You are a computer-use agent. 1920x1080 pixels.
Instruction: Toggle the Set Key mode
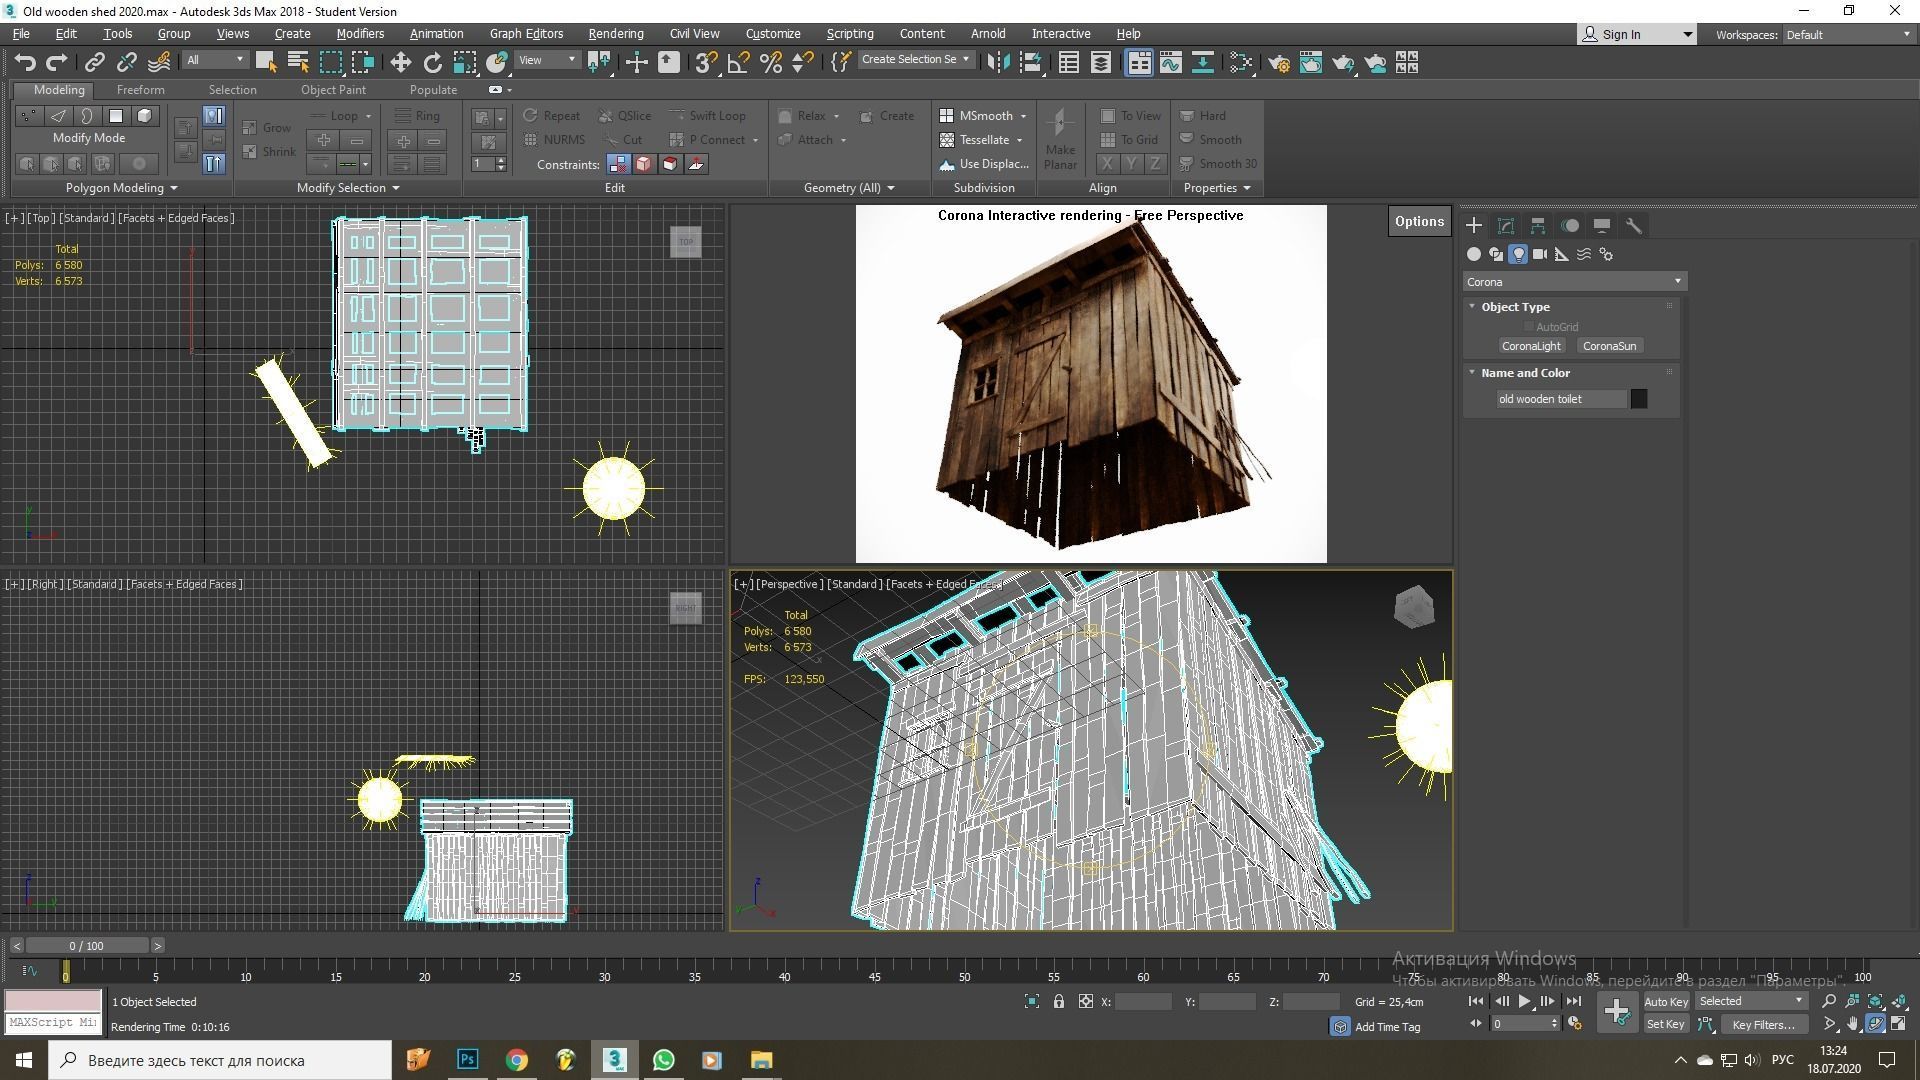1666,1024
